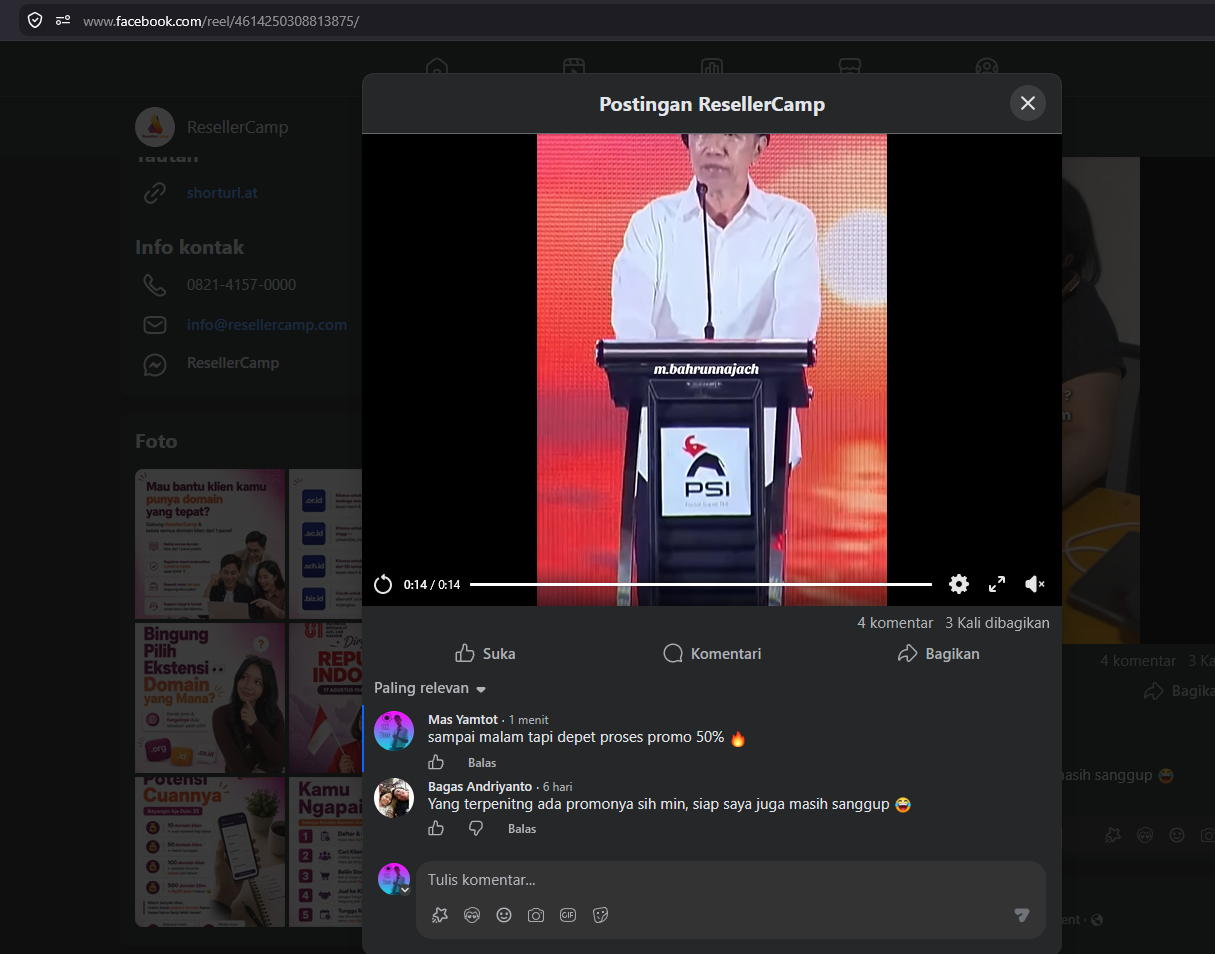Switch commenting identity via avatar dropdown

coord(394,879)
